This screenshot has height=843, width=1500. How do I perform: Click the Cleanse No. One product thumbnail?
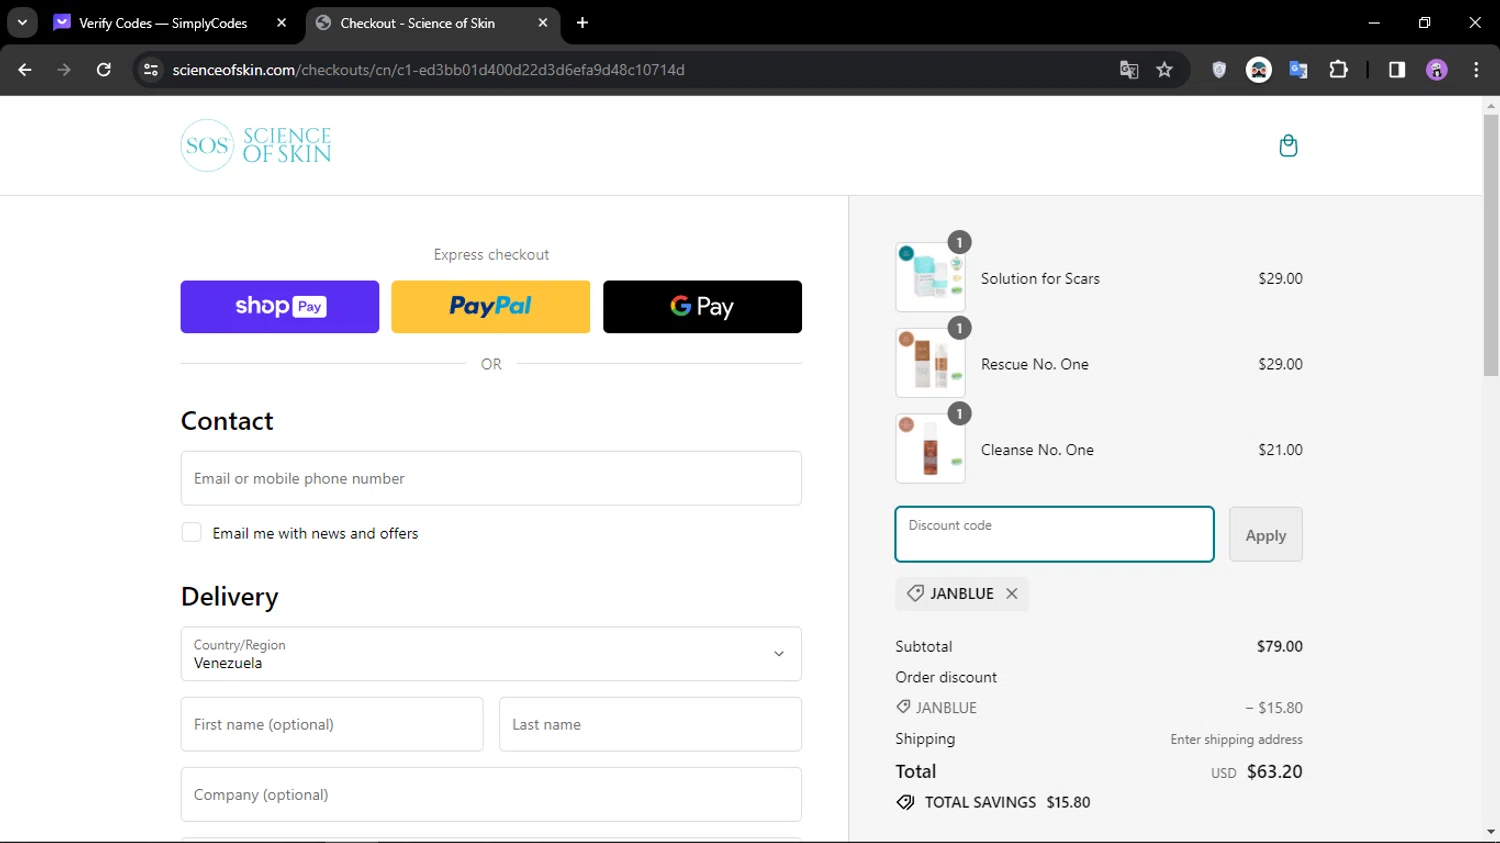[930, 449]
